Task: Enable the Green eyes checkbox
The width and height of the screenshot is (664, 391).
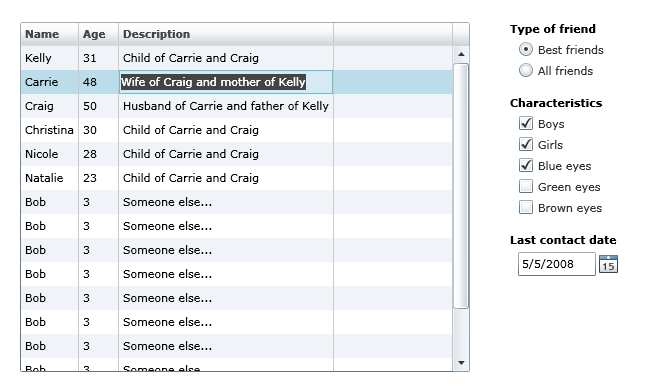Action: click(x=526, y=186)
